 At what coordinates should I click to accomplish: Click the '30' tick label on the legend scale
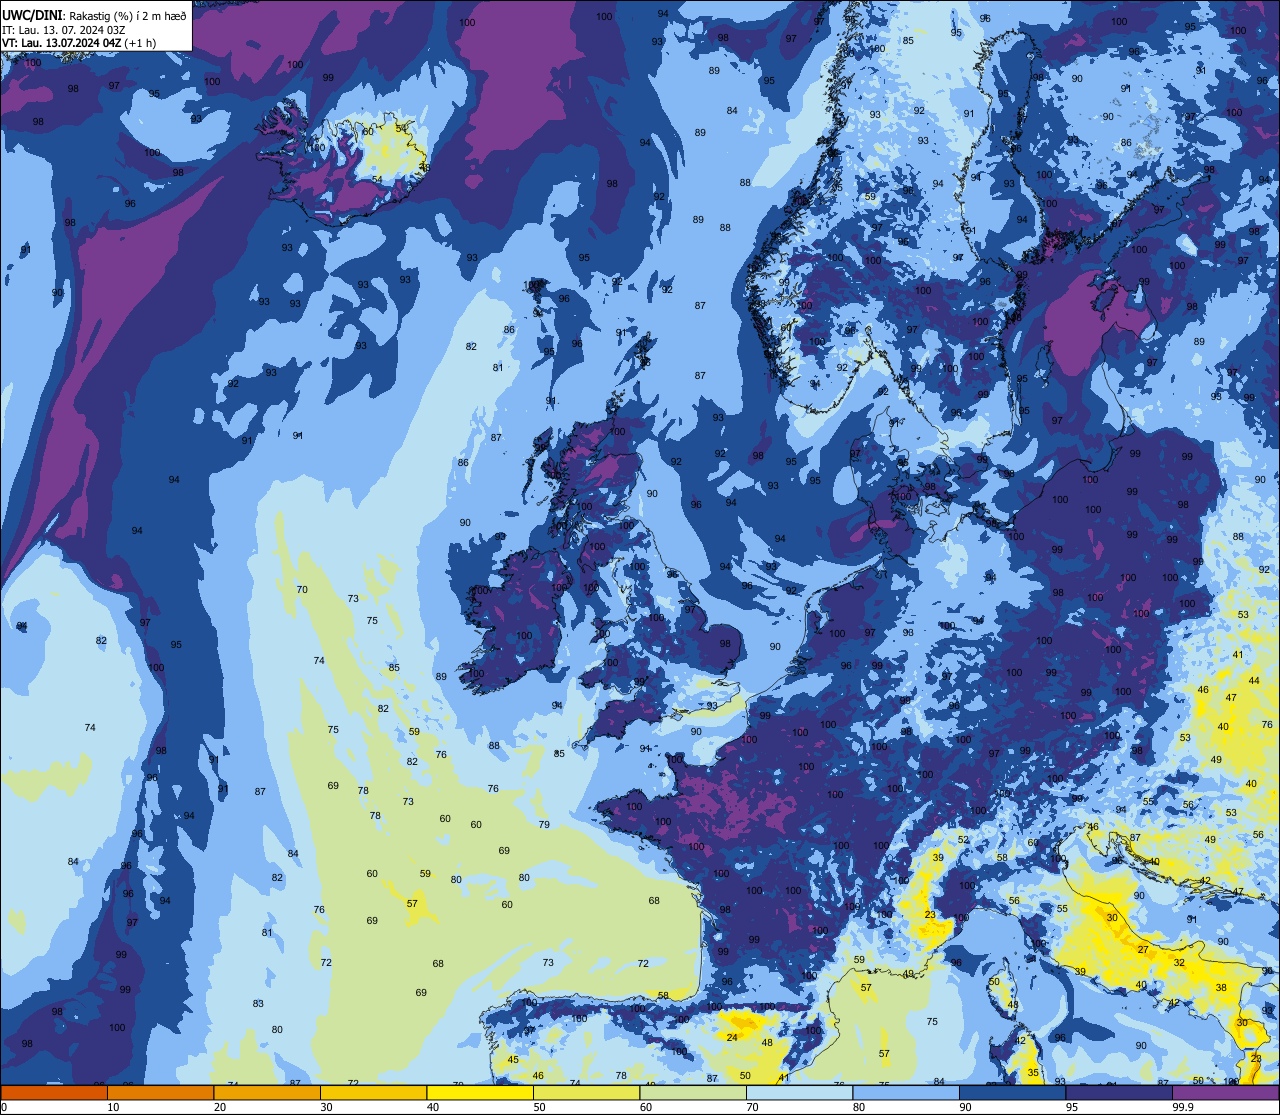pos(326,1107)
